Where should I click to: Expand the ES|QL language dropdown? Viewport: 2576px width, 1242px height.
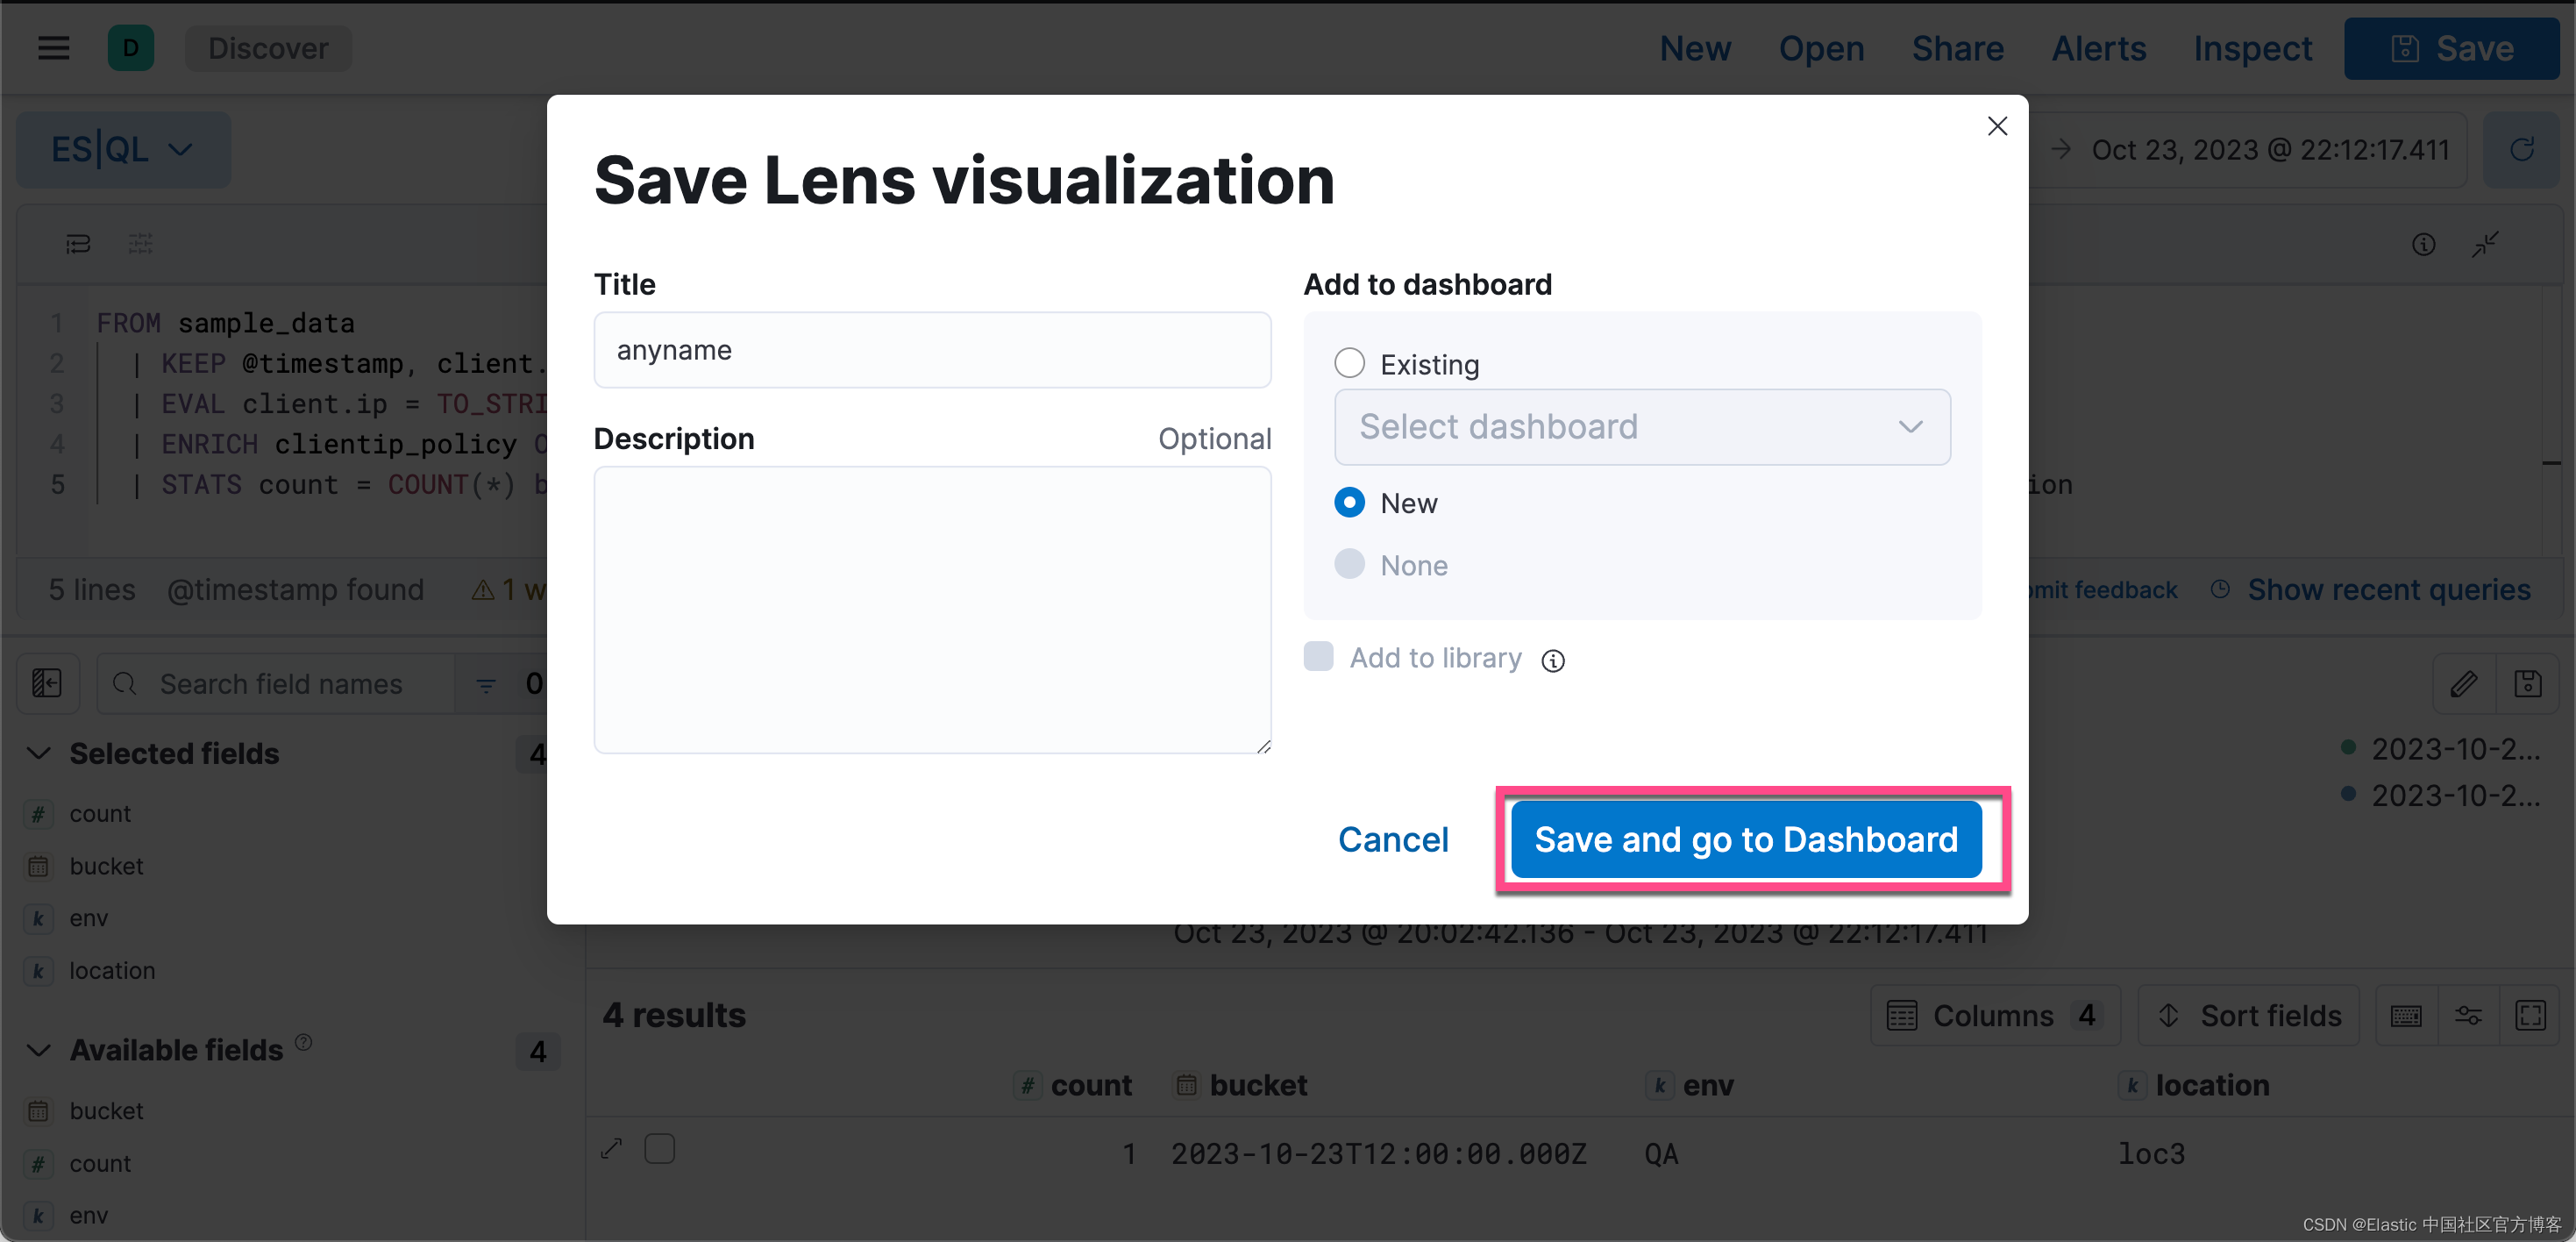tap(122, 150)
